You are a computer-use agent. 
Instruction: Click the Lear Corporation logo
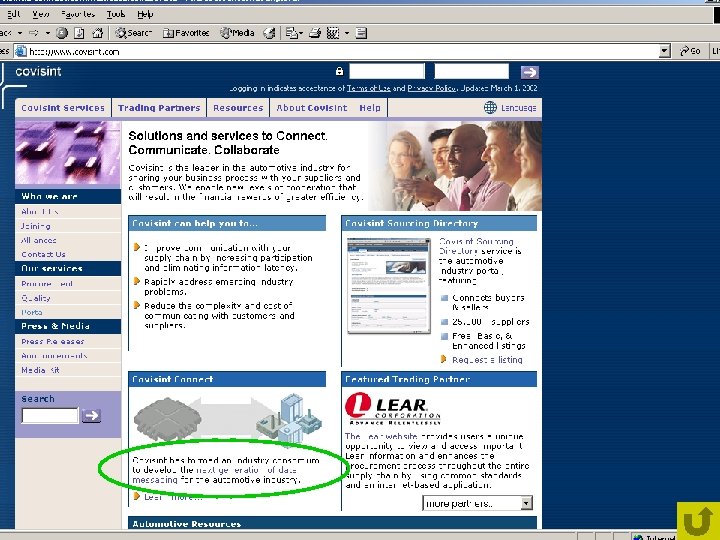[x=393, y=408]
